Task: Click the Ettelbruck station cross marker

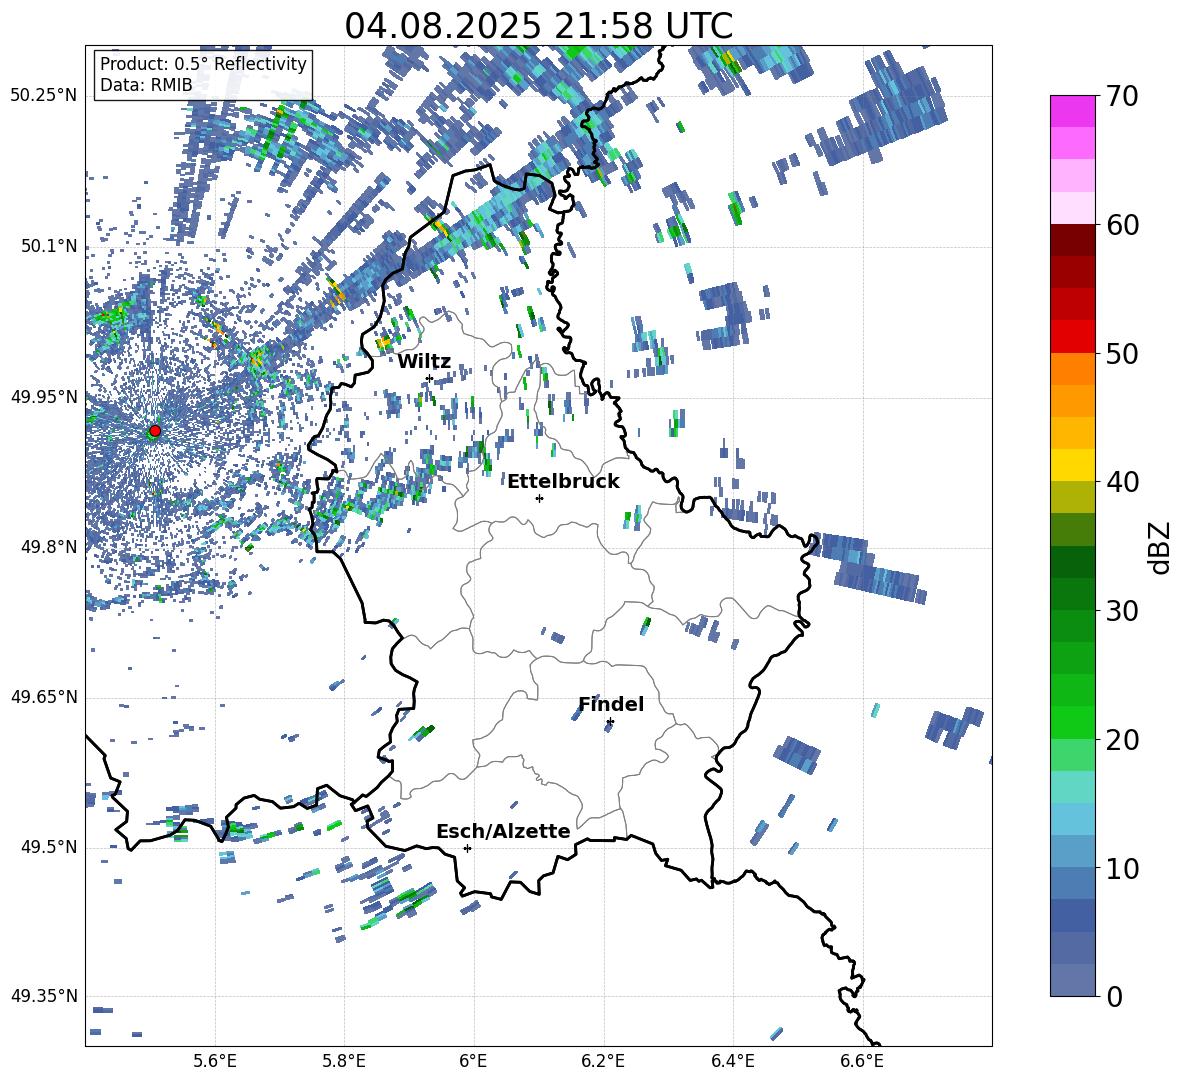Action: [539, 498]
